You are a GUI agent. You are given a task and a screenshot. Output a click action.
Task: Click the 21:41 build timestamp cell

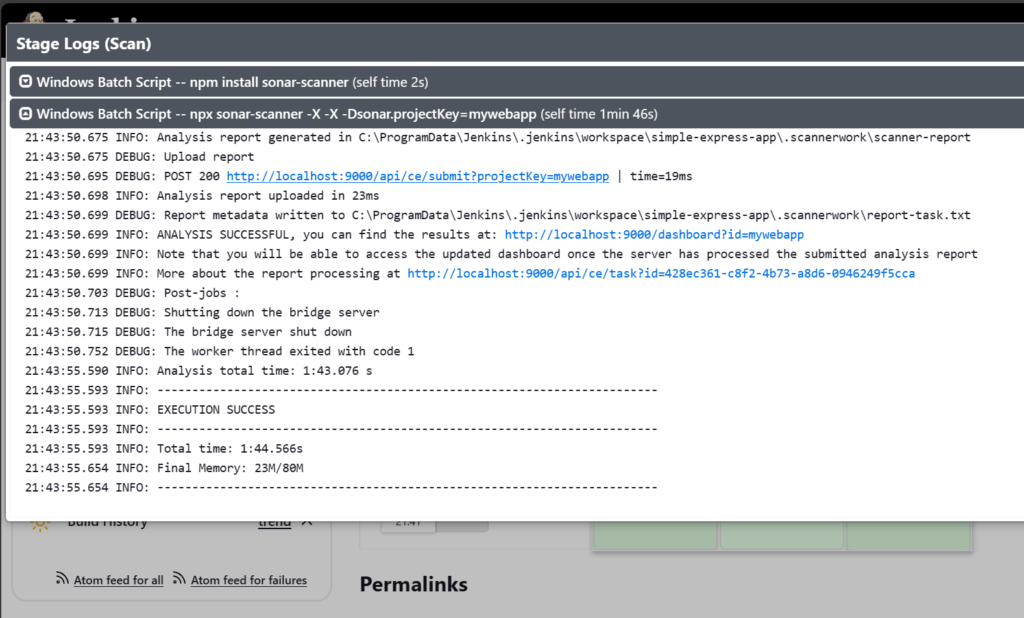(x=408, y=525)
